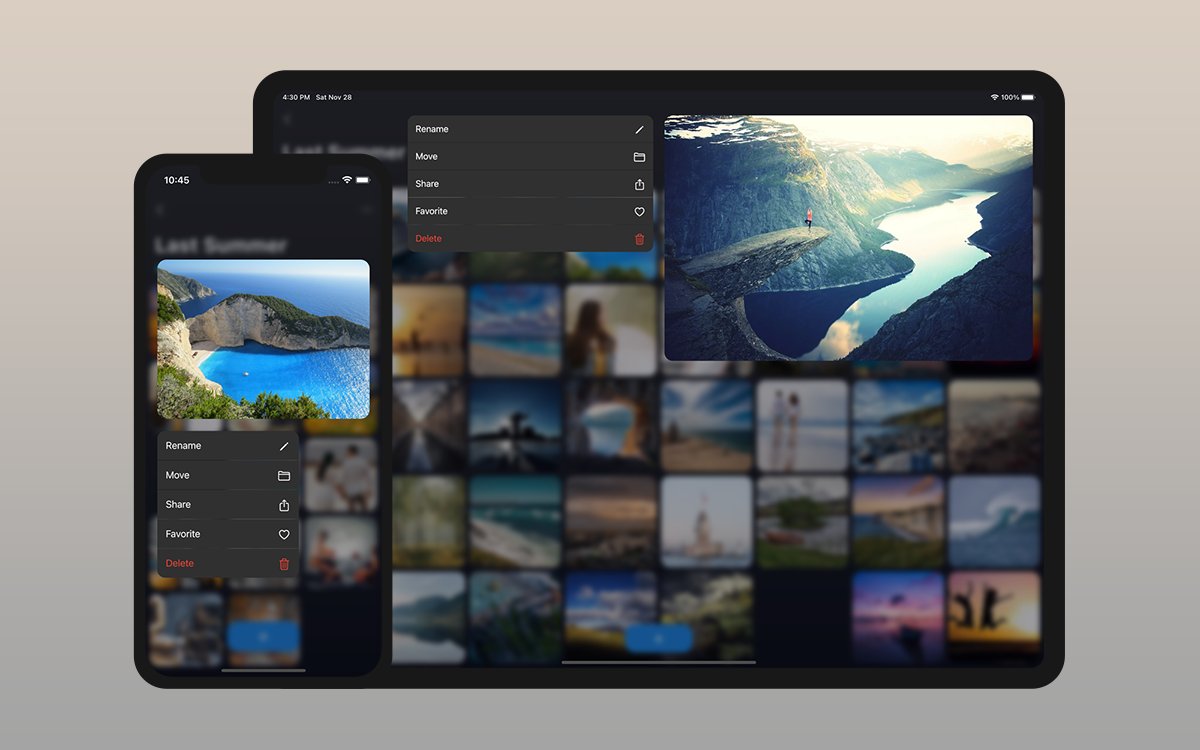Tap the red trash icon in iPhone menu
Image resolution: width=1200 pixels, height=750 pixels.
point(284,564)
